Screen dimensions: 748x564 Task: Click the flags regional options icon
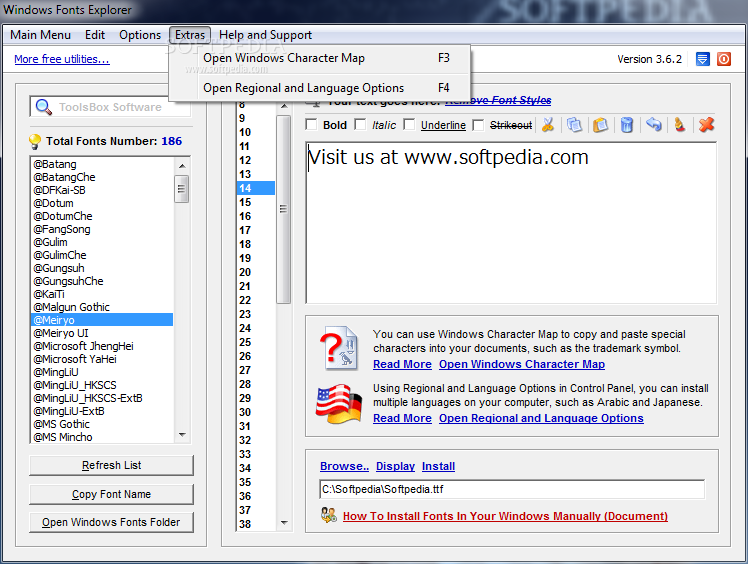click(339, 404)
